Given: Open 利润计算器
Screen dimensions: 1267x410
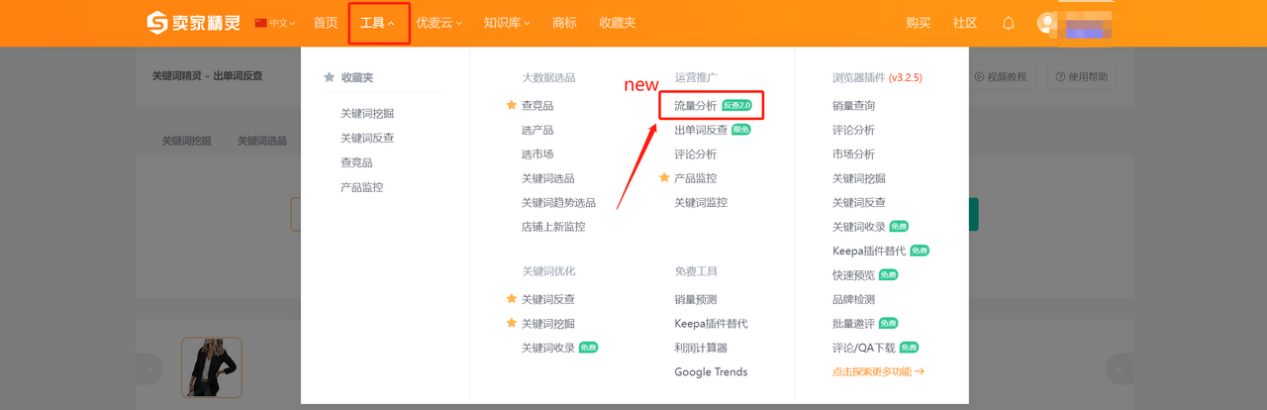Looking at the screenshot, I should (x=701, y=348).
